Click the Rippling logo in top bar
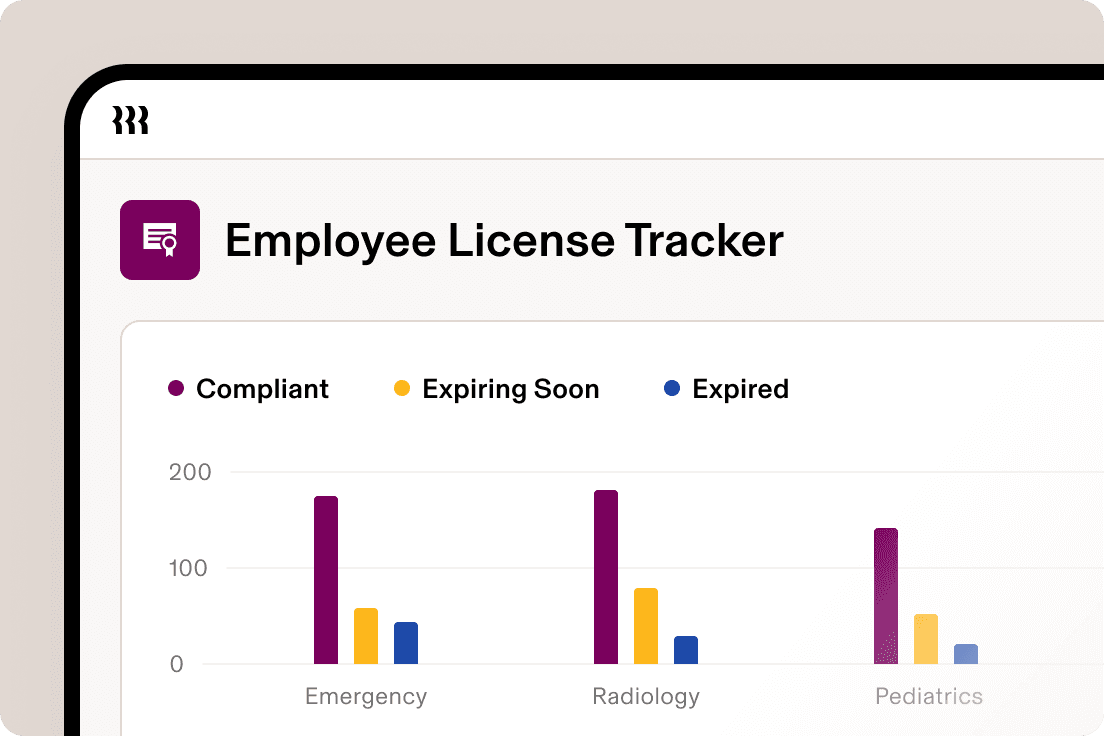Screen dimensions: 1104x736 tap(130, 120)
